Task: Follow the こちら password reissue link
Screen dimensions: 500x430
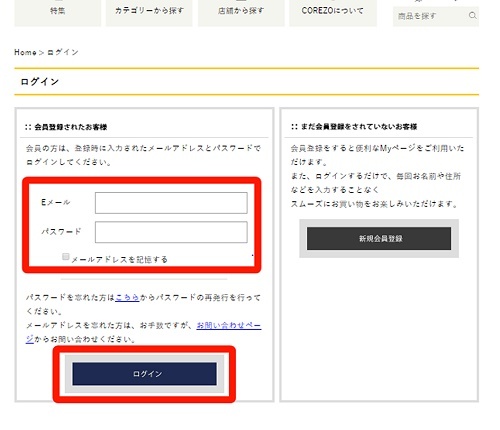Action: [127, 297]
